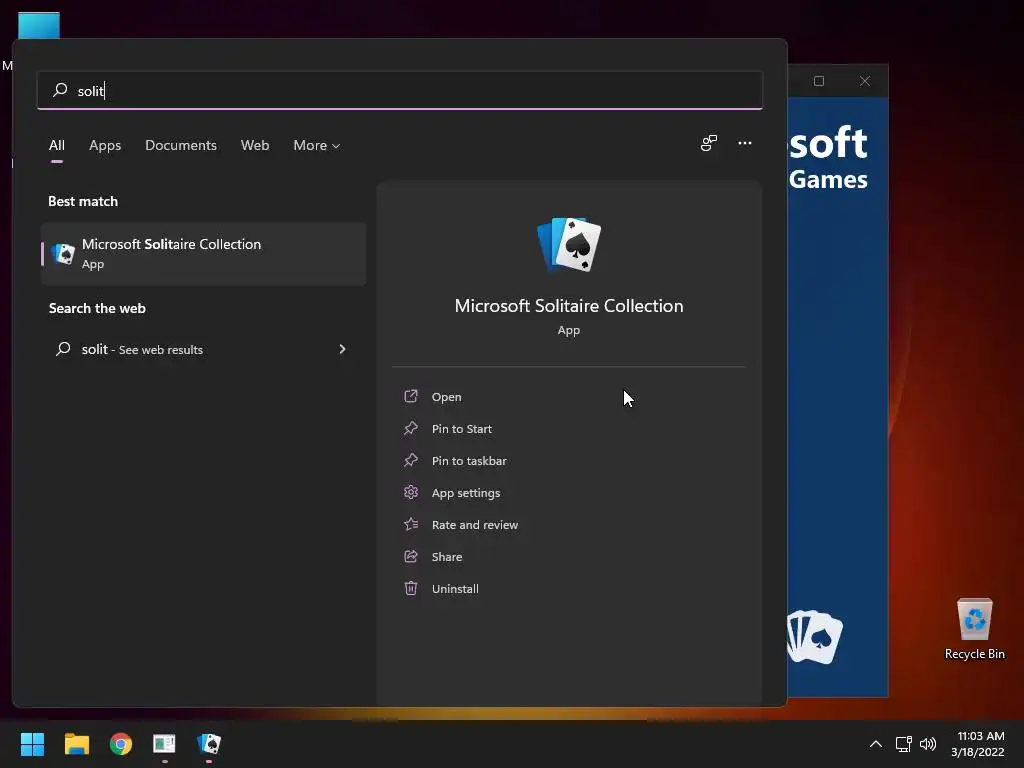Open the Windows Start button
The image size is (1024, 768).
[32, 744]
